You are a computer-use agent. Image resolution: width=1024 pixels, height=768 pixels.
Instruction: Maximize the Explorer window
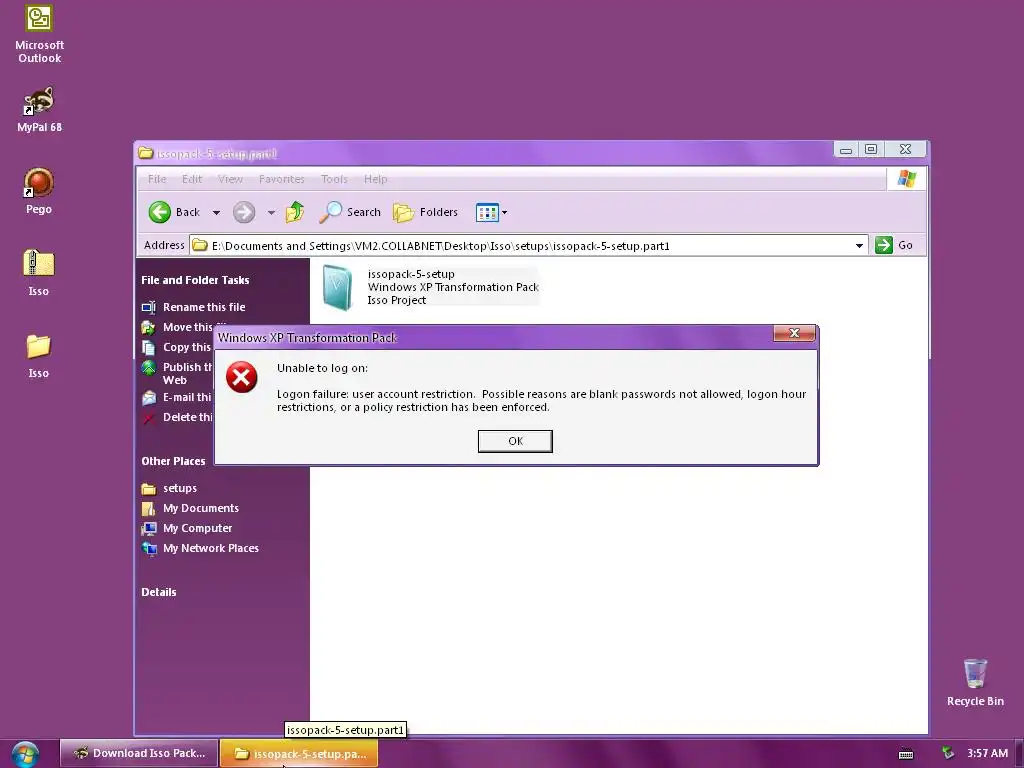point(871,150)
